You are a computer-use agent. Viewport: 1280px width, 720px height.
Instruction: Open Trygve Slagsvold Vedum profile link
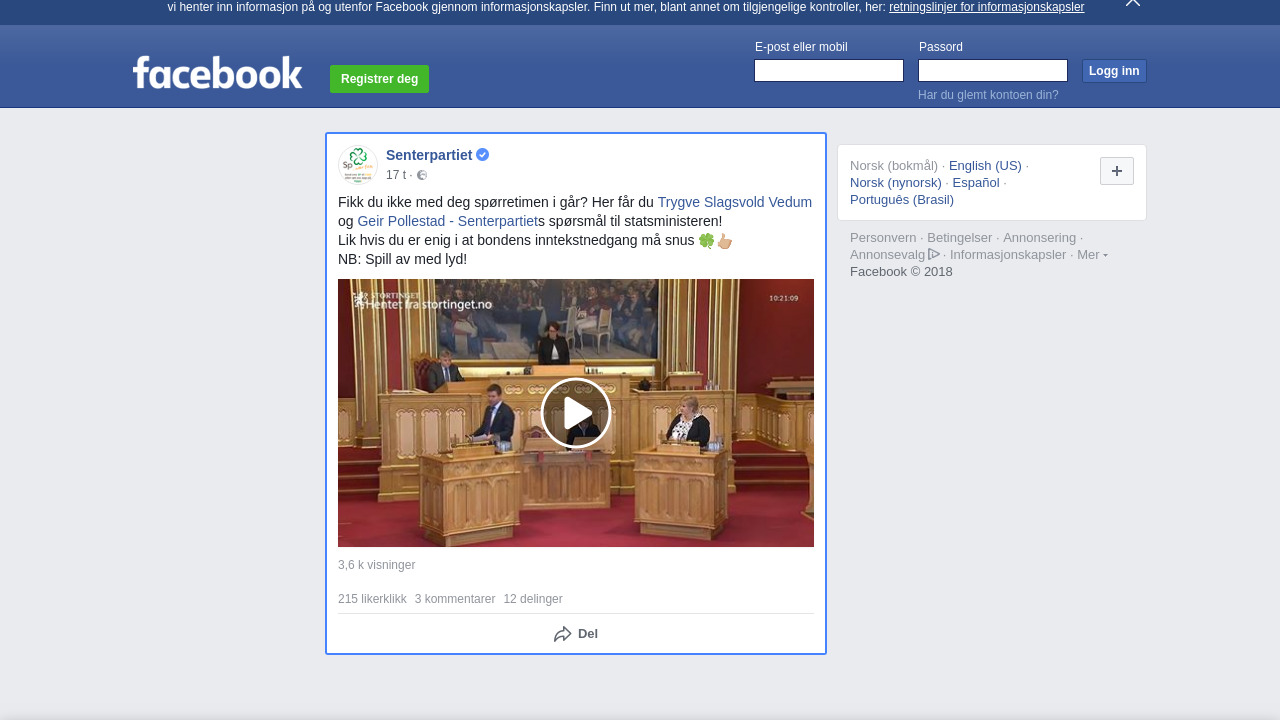735,202
